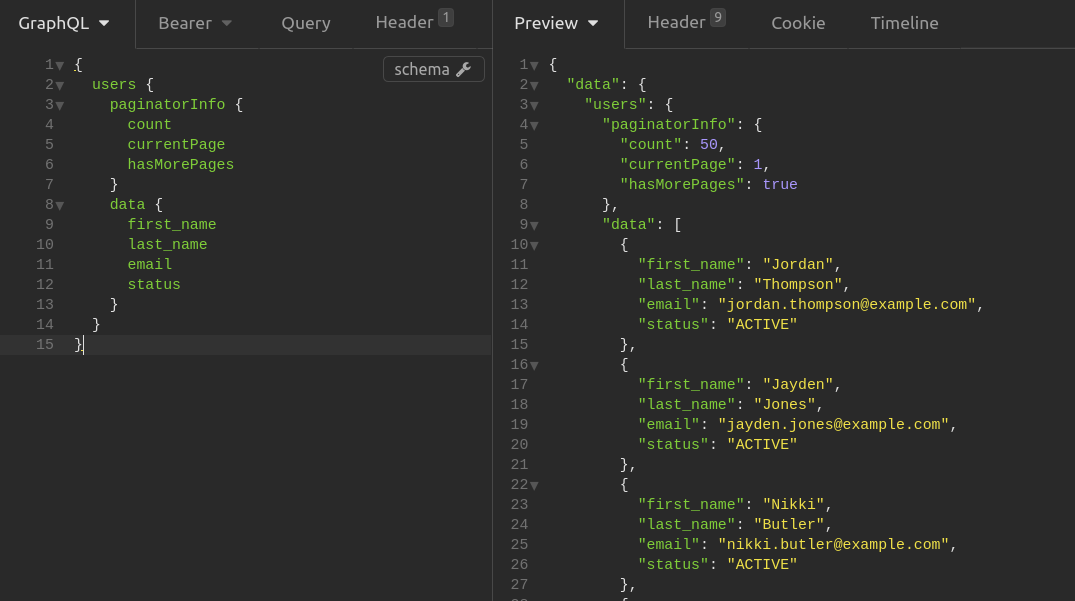The height and width of the screenshot is (601, 1075).
Task: Switch to the Cookie tab
Action: (x=798, y=23)
